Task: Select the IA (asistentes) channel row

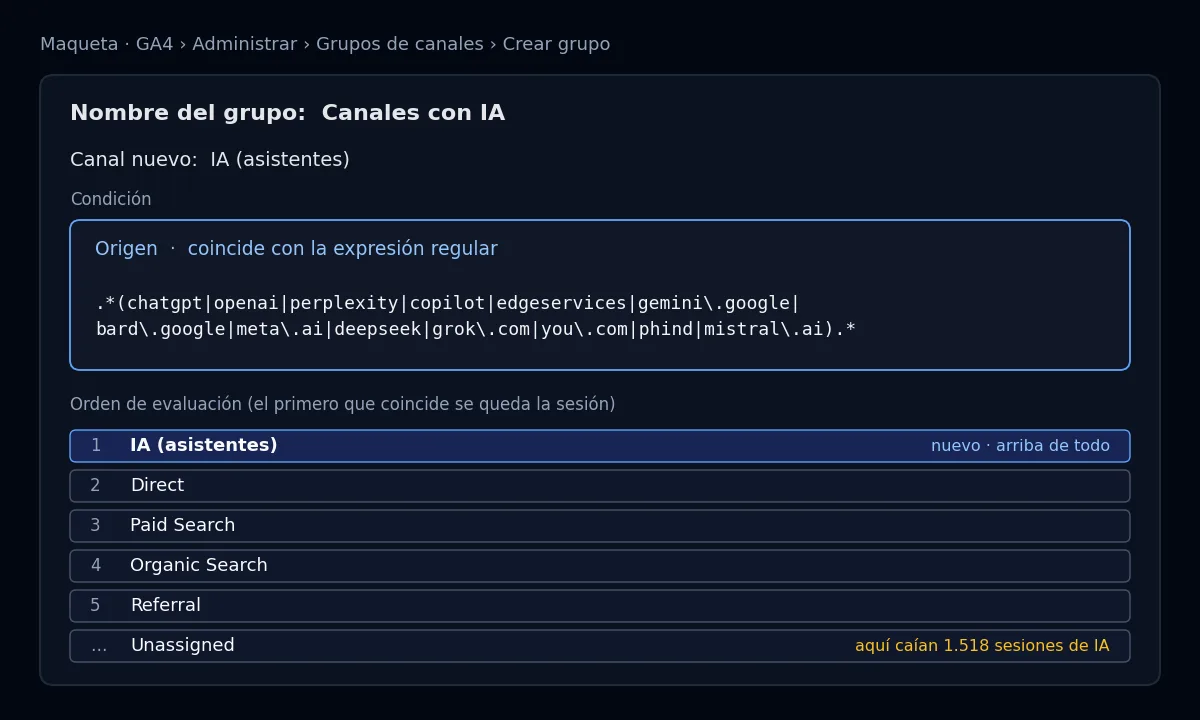Action: tap(600, 446)
